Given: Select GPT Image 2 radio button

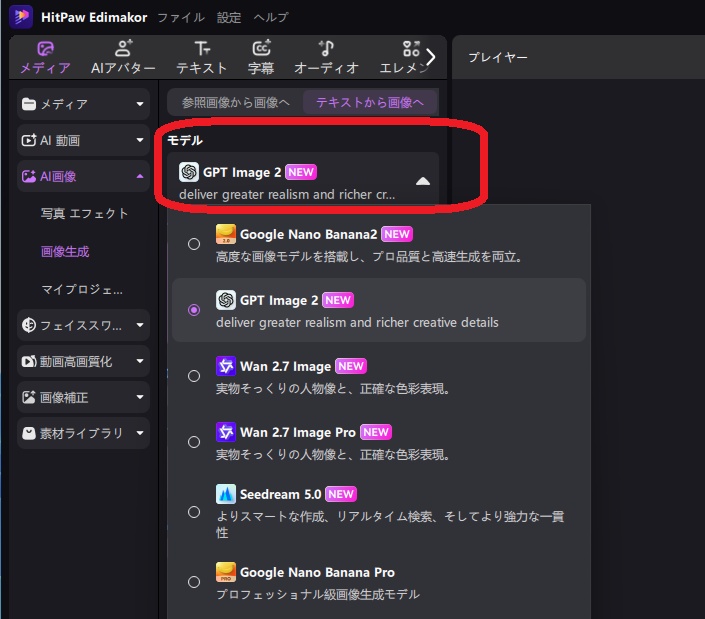Looking at the screenshot, I should point(194,310).
